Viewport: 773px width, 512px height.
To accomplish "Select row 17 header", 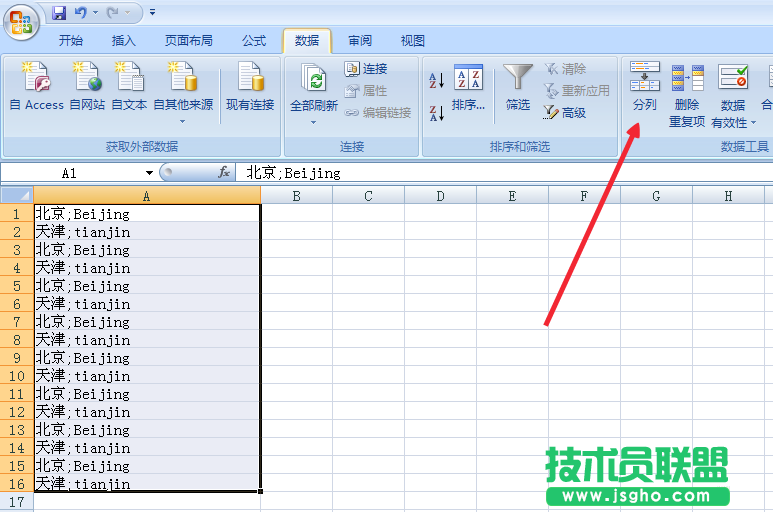I will pos(17,502).
